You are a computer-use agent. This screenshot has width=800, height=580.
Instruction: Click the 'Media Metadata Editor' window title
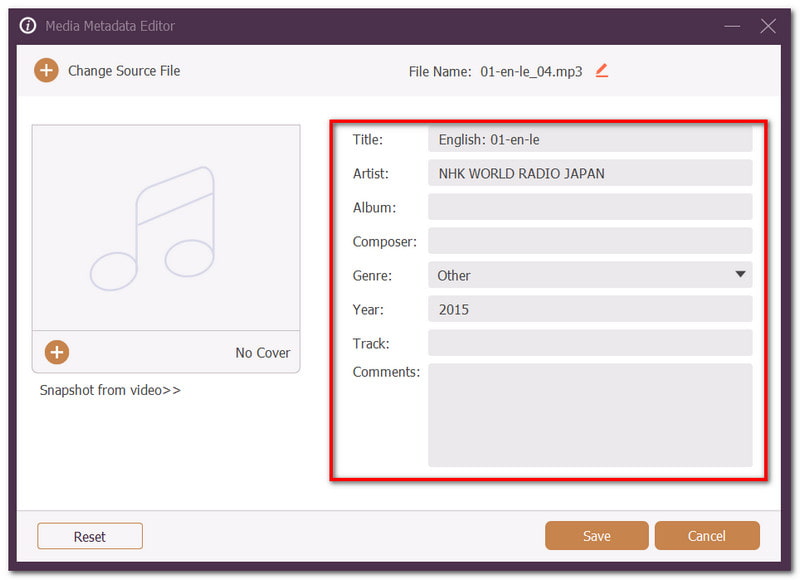coord(110,26)
